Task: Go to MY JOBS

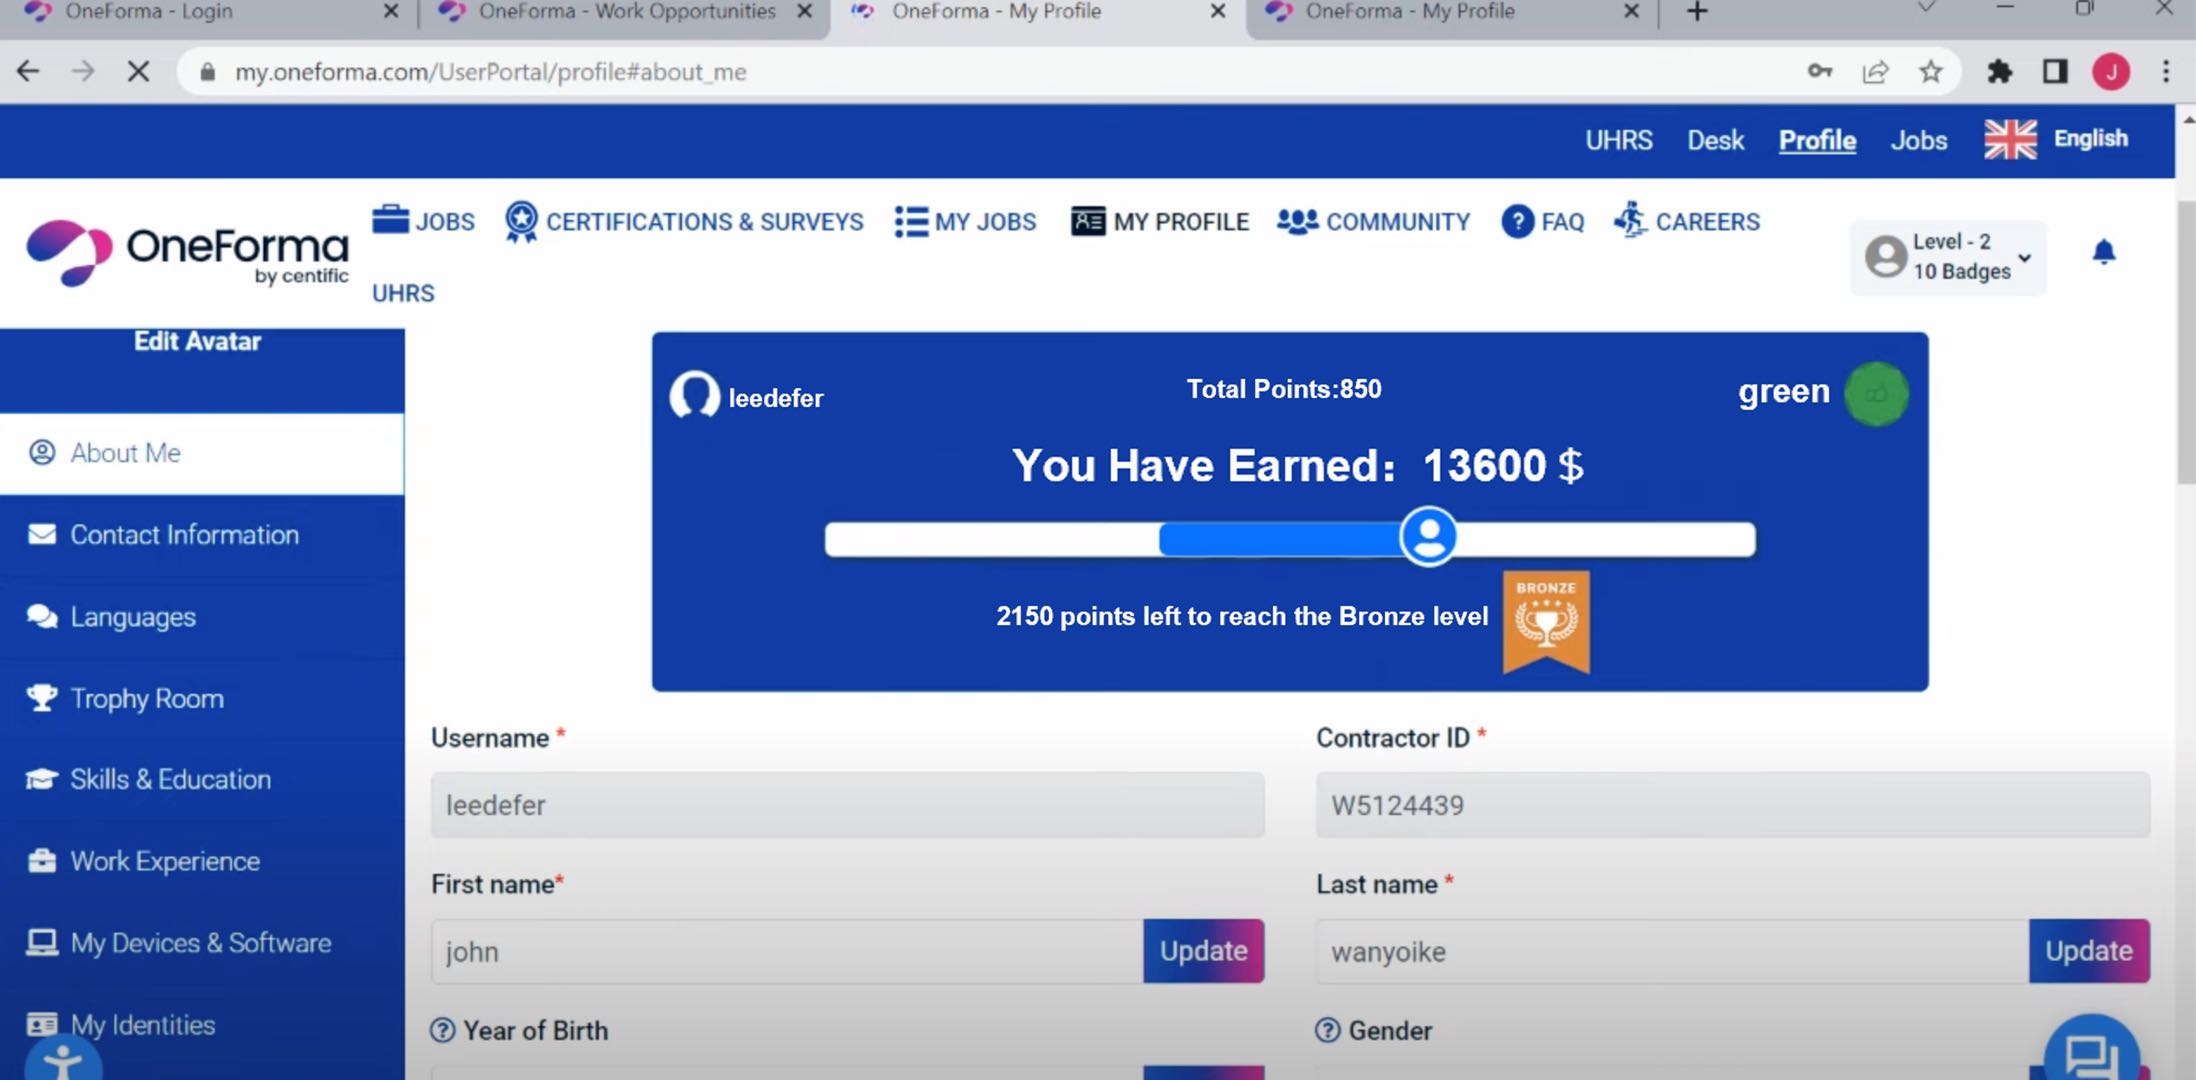Action: pos(965,221)
